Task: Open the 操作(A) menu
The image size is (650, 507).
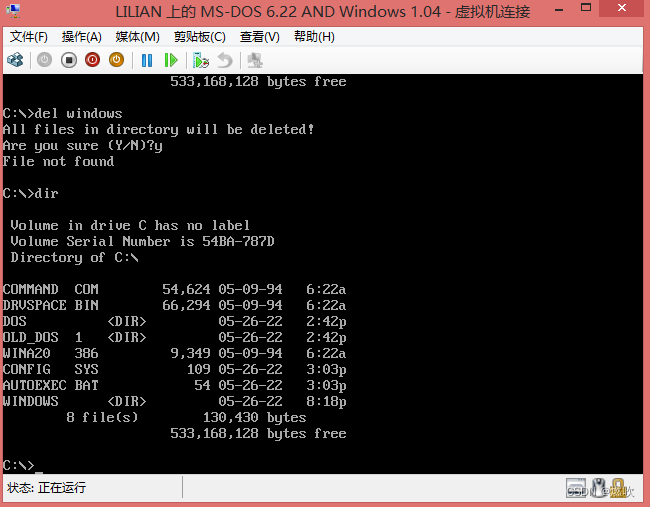Action: tap(82, 37)
